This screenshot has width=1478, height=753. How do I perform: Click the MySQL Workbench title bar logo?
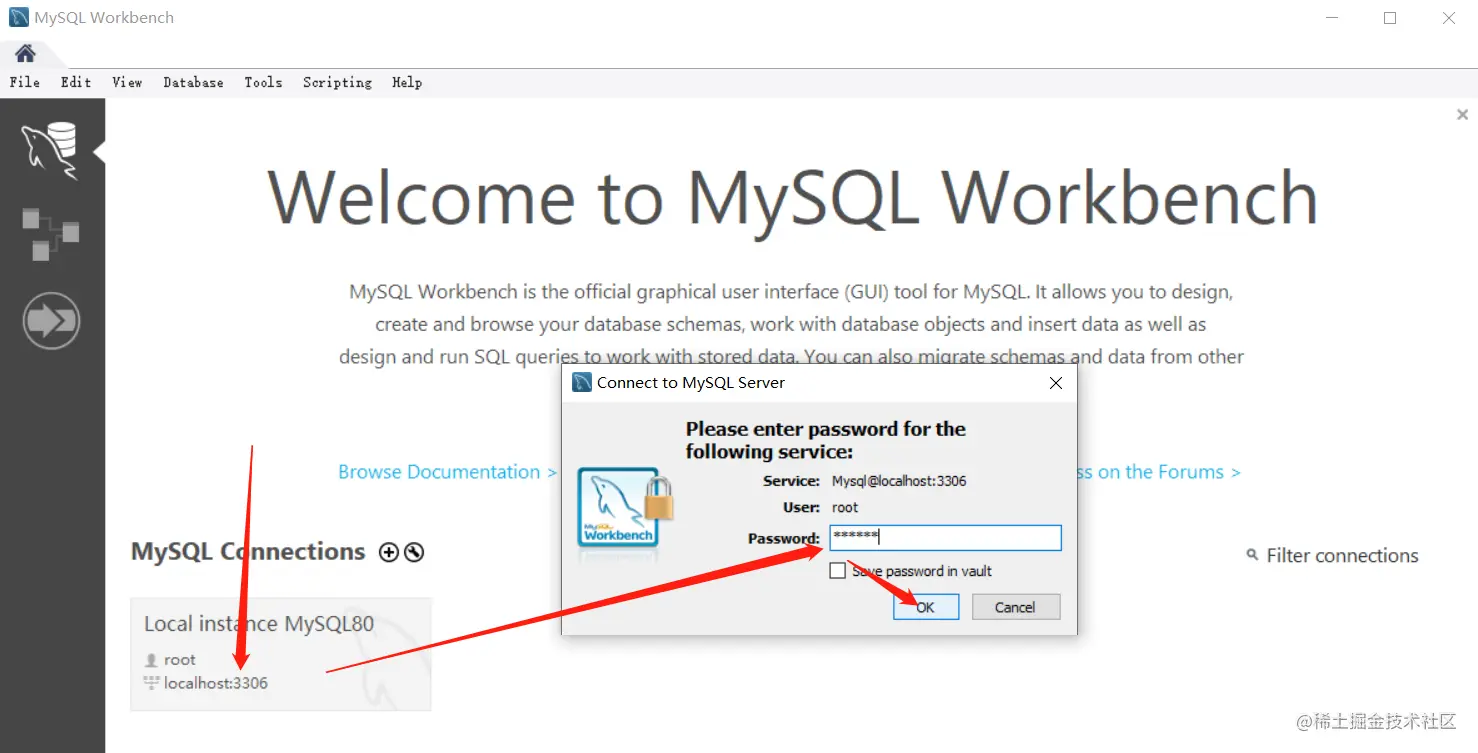pyautogui.click(x=19, y=17)
